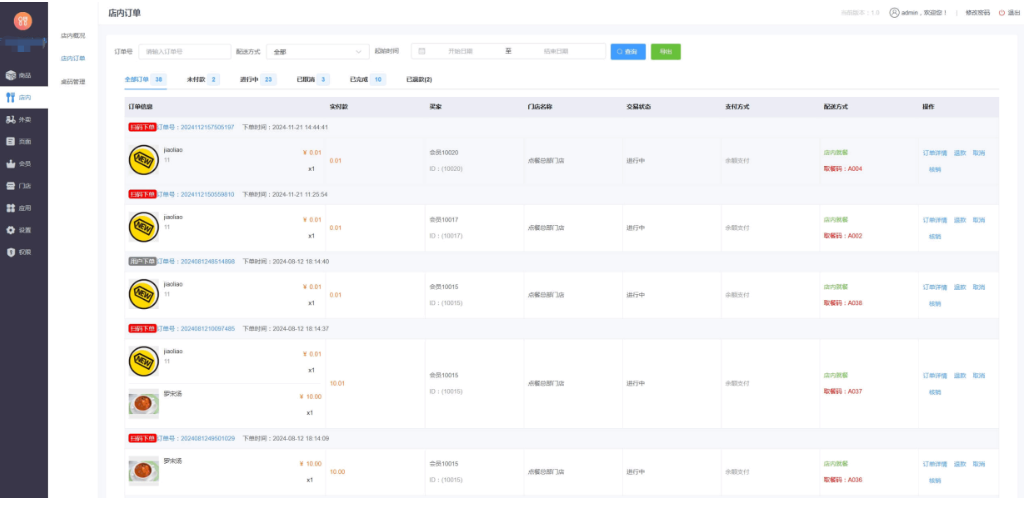Switch to the 进行中 23 tab
The height and width of the screenshot is (513, 1026).
click(x=258, y=79)
